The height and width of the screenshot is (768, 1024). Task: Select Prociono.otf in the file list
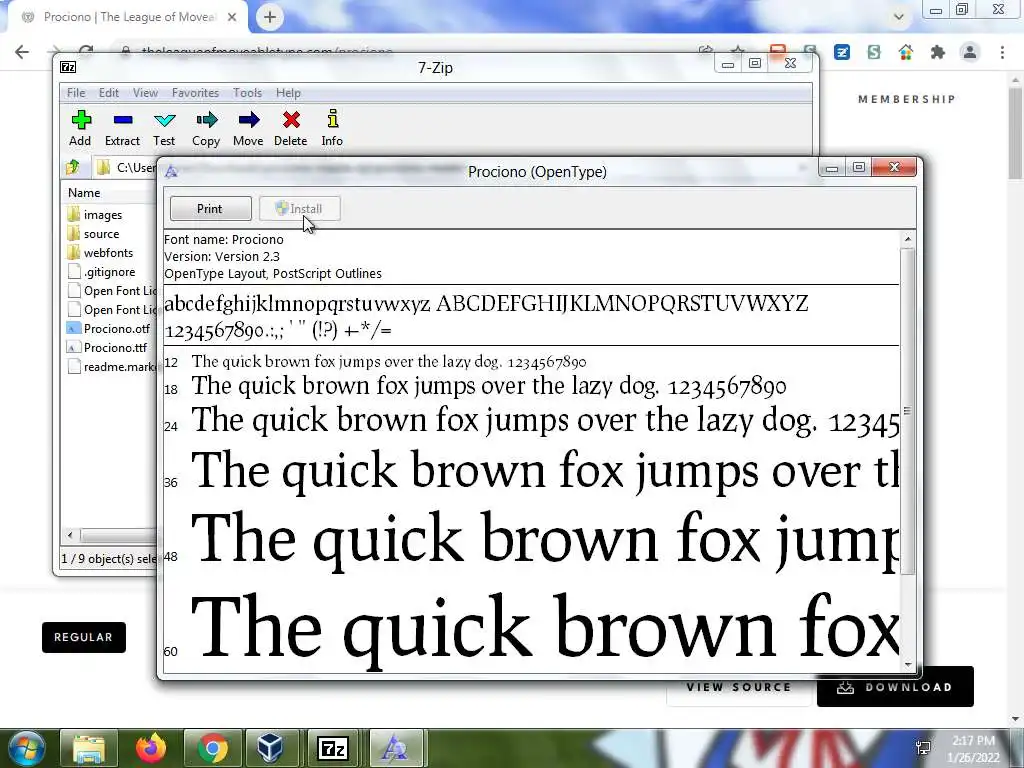coord(109,328)
